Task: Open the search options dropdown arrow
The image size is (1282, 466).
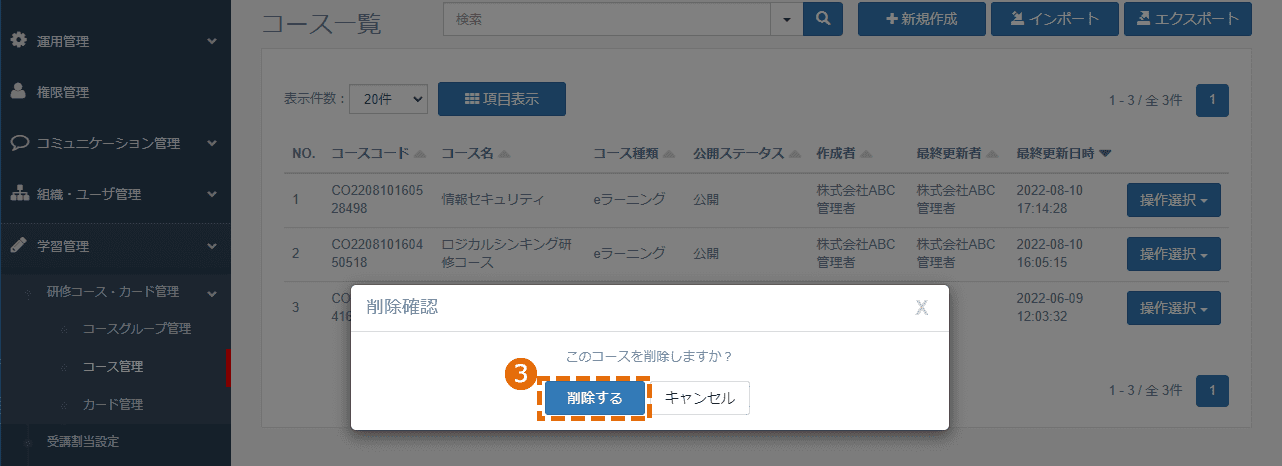Action: click(x=786, y=19)
